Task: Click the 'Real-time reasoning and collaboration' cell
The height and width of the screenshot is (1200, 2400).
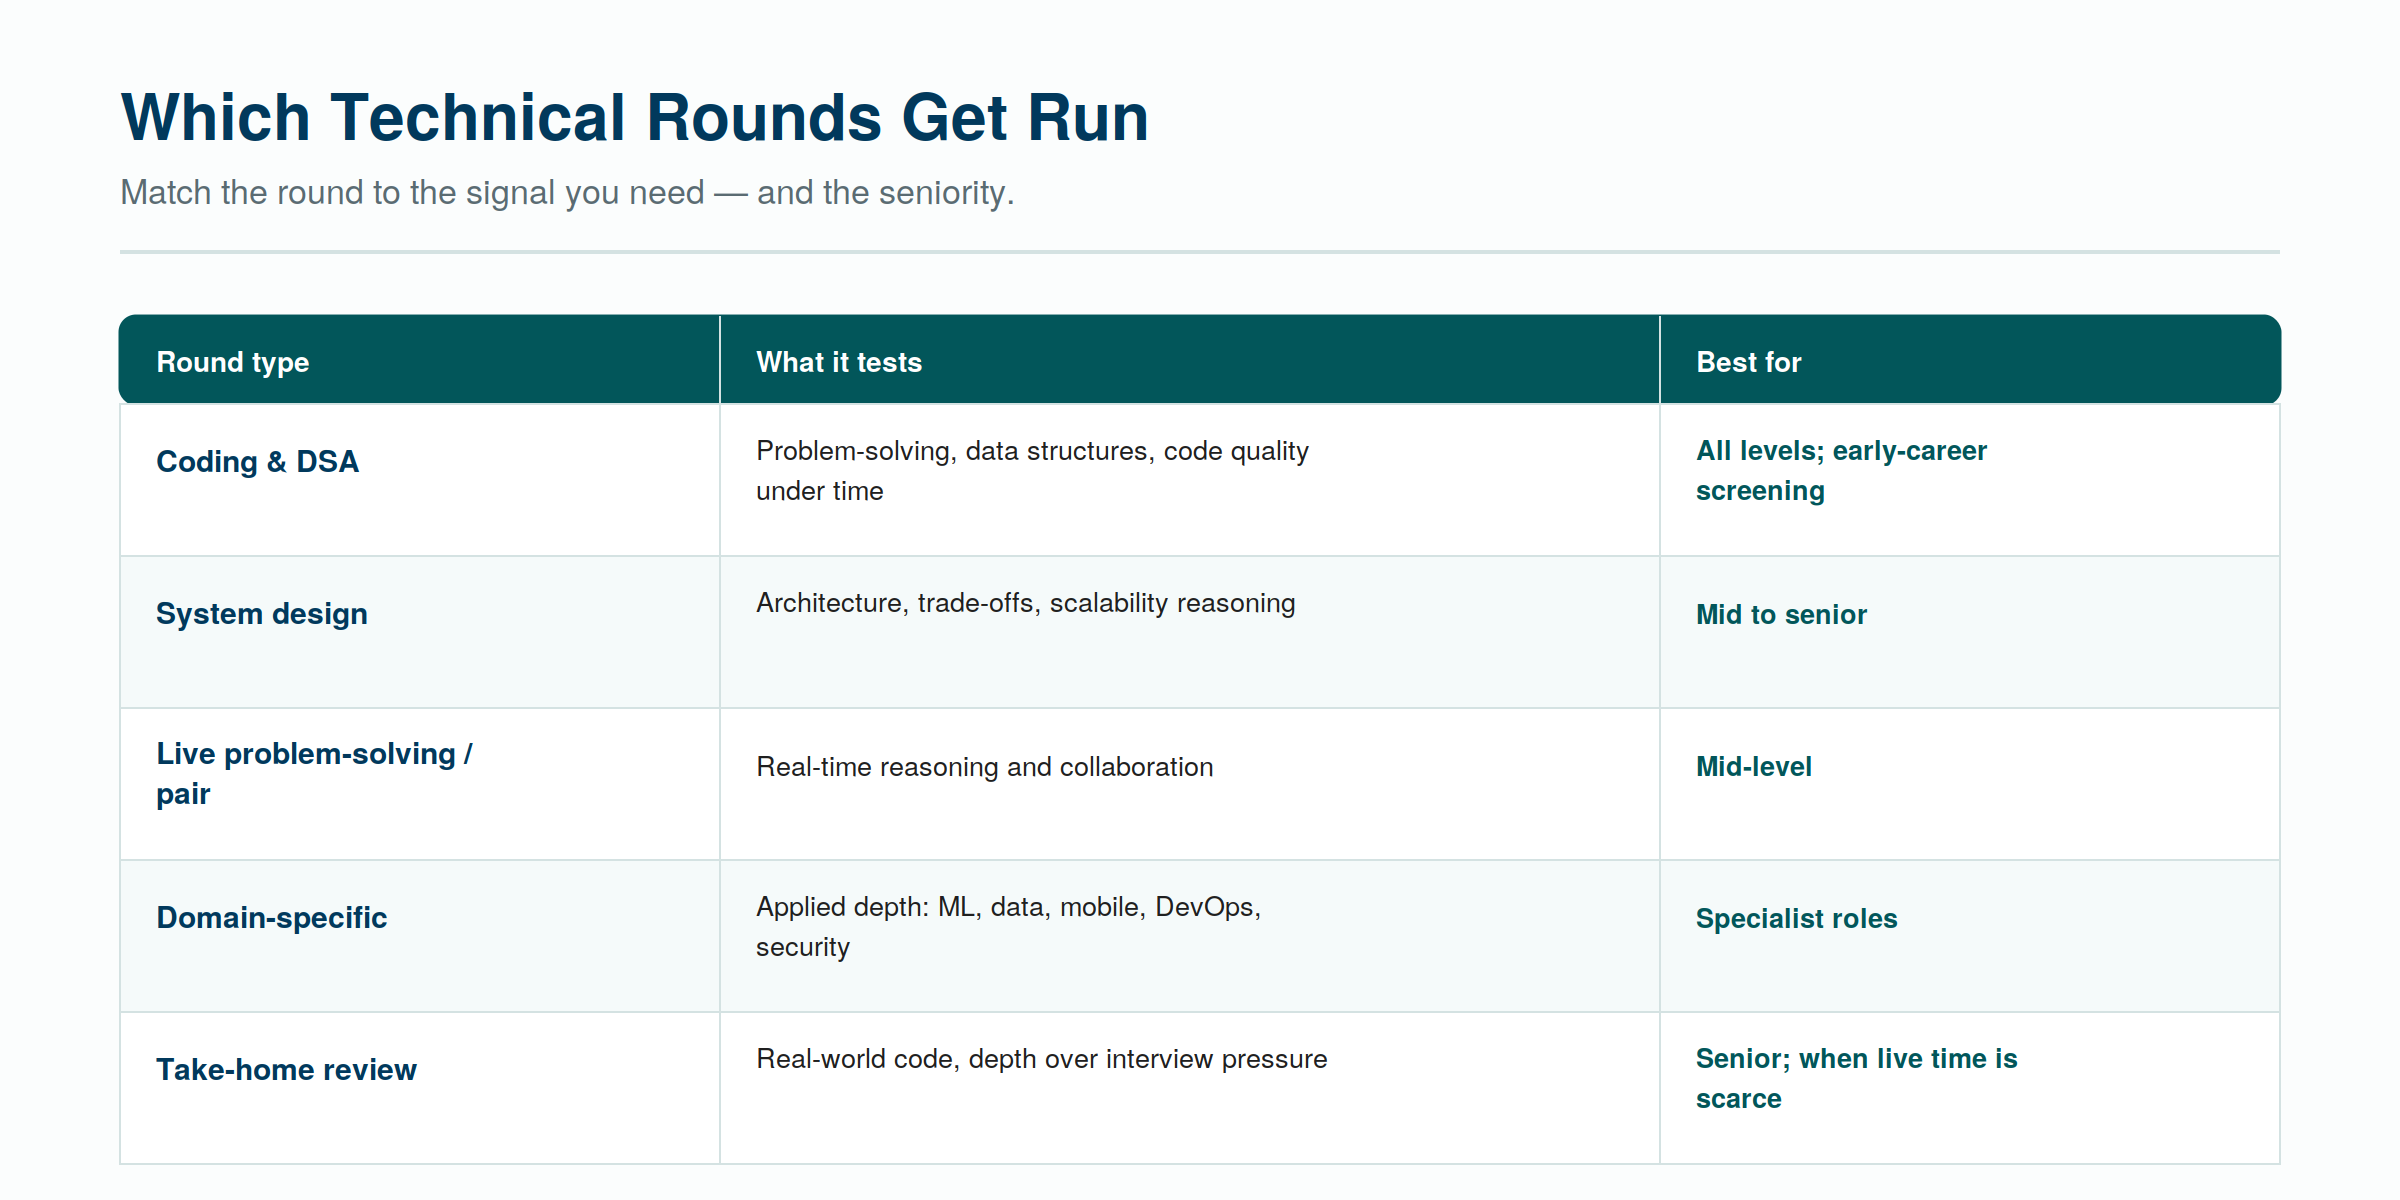Action: coord(984,767)
